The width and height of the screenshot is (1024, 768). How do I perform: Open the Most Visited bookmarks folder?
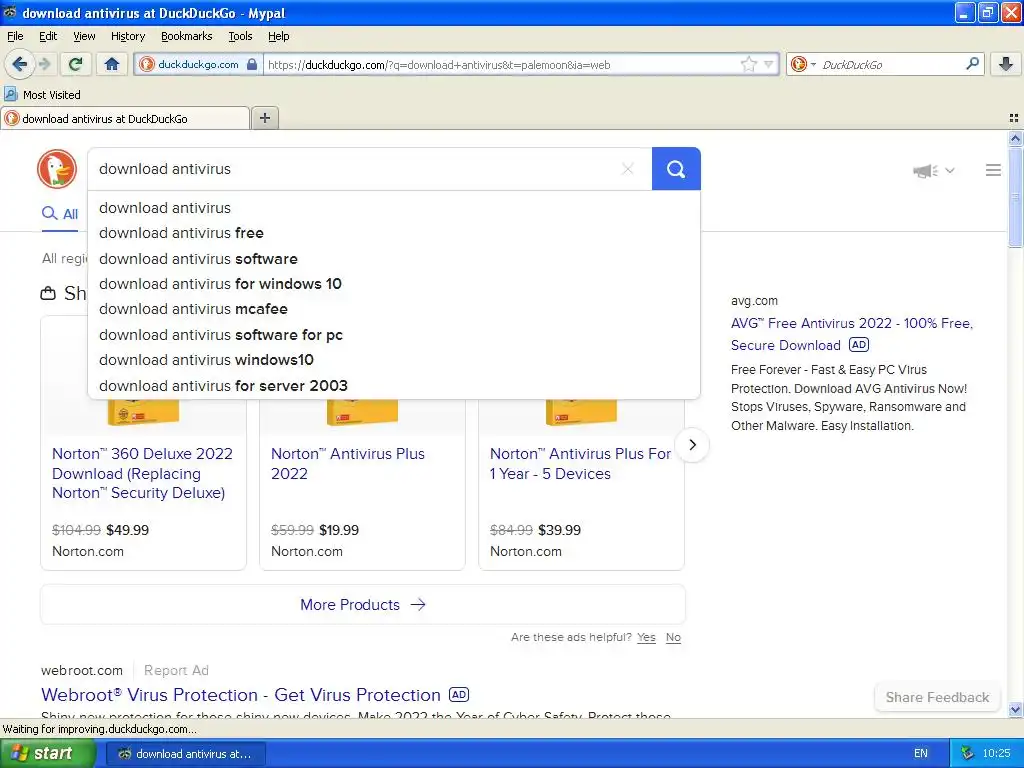[42, 95]
